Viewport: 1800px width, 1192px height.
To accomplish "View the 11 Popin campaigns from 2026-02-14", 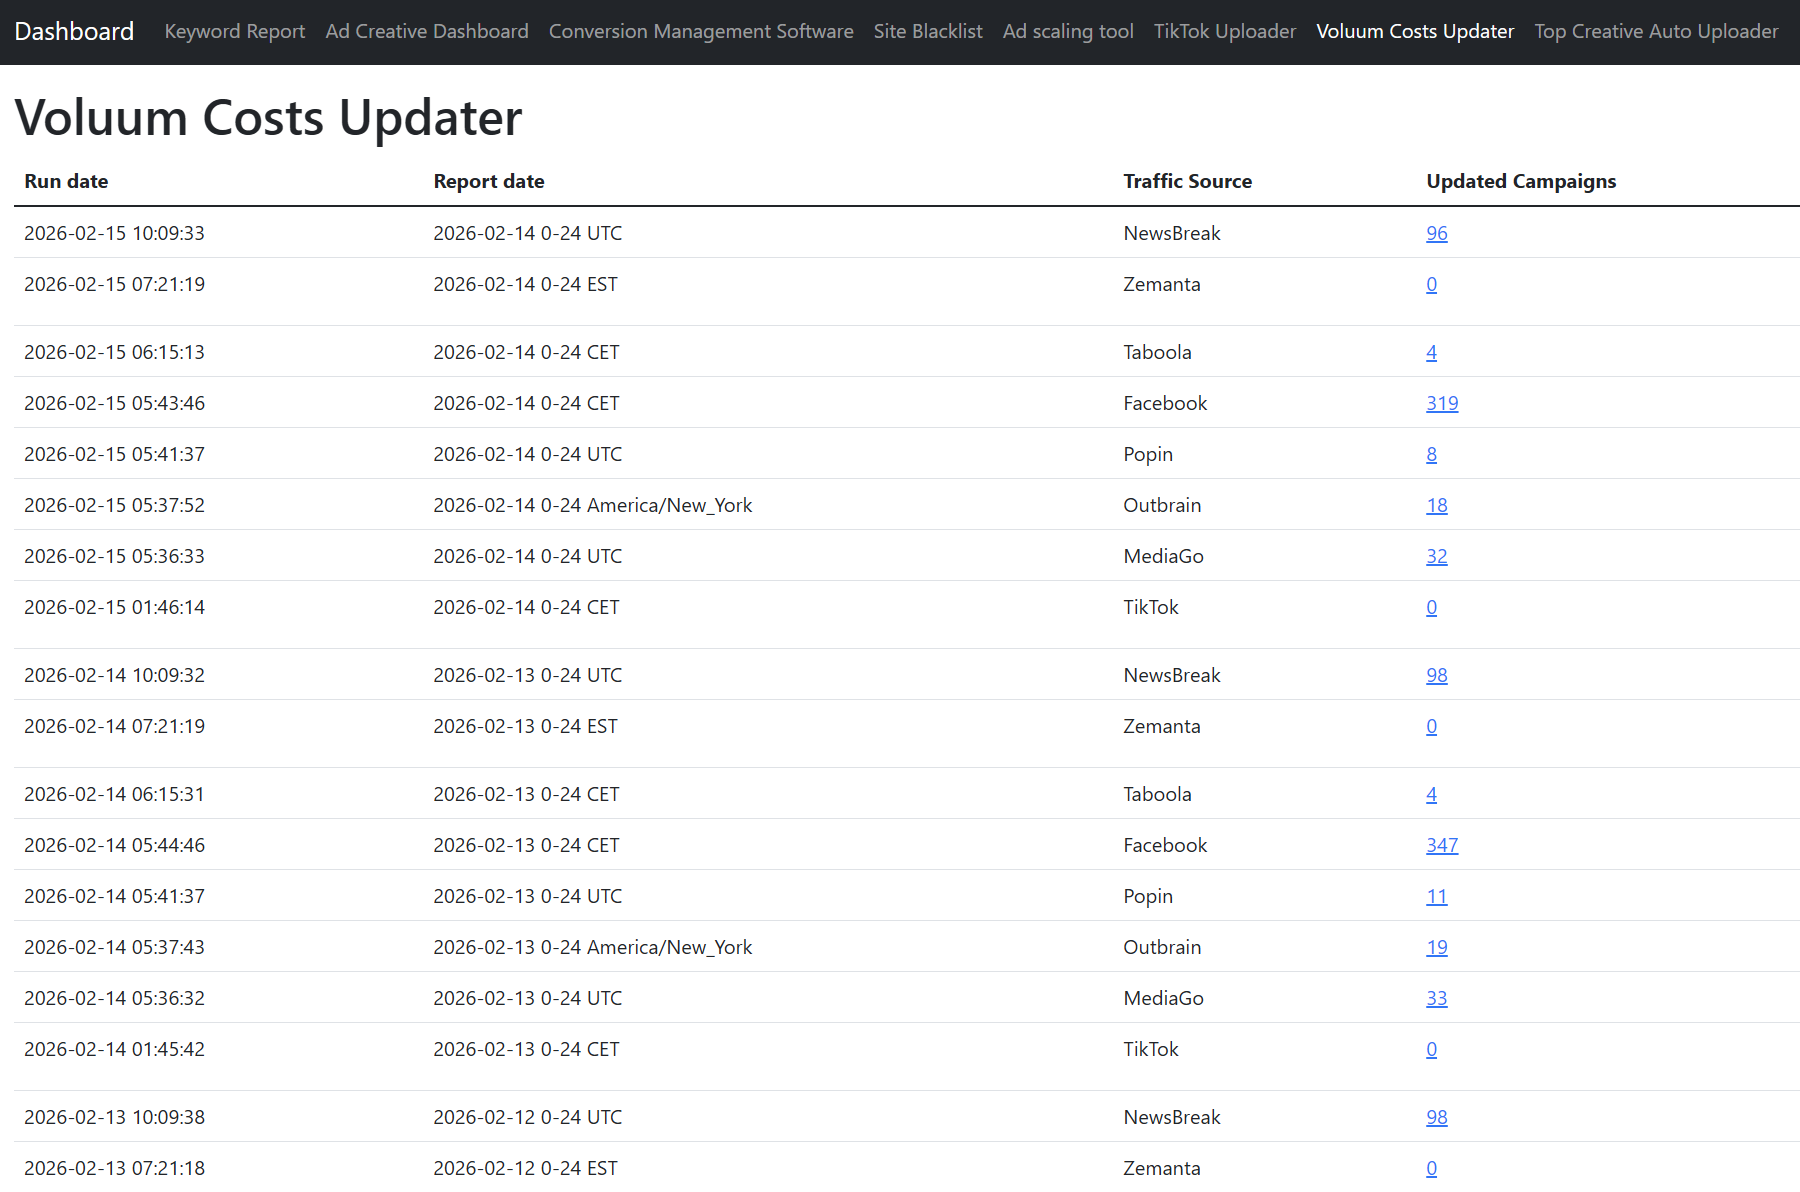I will tap(1437, 896).
